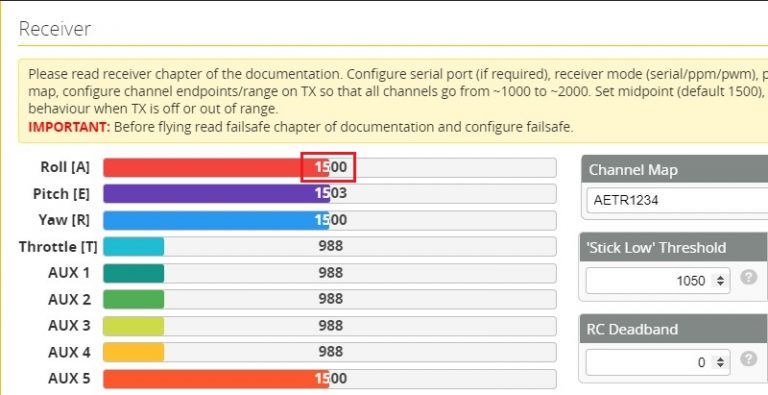The height and width of the screenshot is (395, 768).
Task: Click the Channel Map panel header
Action: 674,170
